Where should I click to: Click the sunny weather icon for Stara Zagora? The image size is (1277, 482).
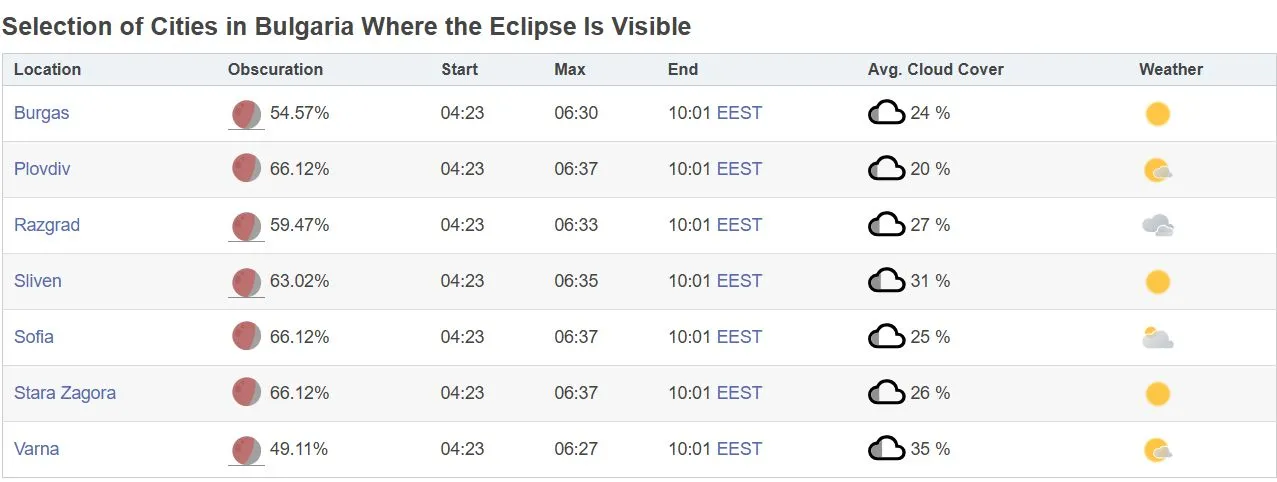tap(1157, 394)
